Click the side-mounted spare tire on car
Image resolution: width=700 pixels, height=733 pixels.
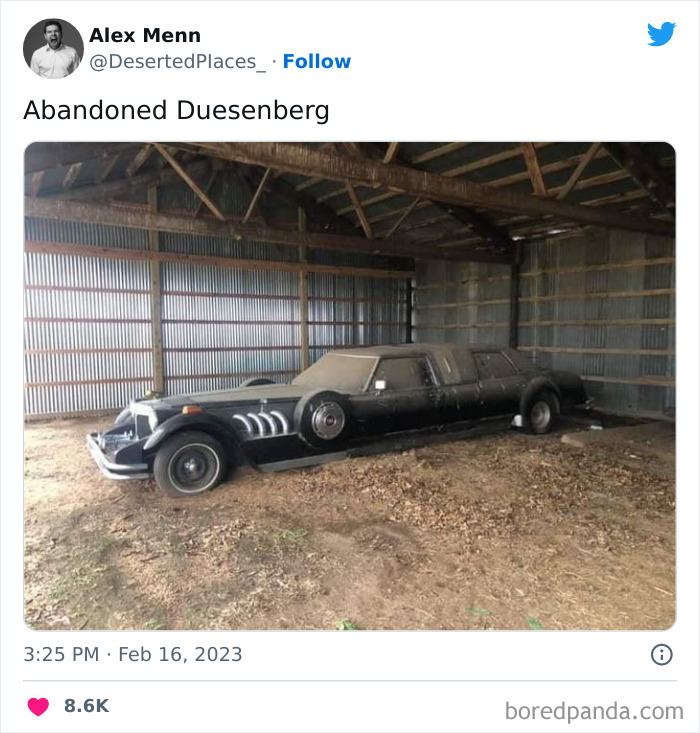coord(323,418)
